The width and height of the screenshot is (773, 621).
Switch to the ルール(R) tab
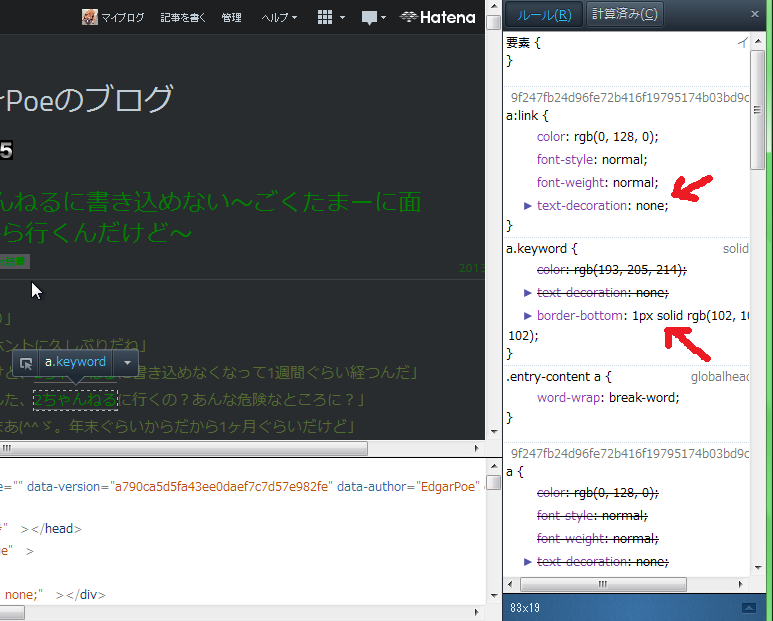[544, 14]
